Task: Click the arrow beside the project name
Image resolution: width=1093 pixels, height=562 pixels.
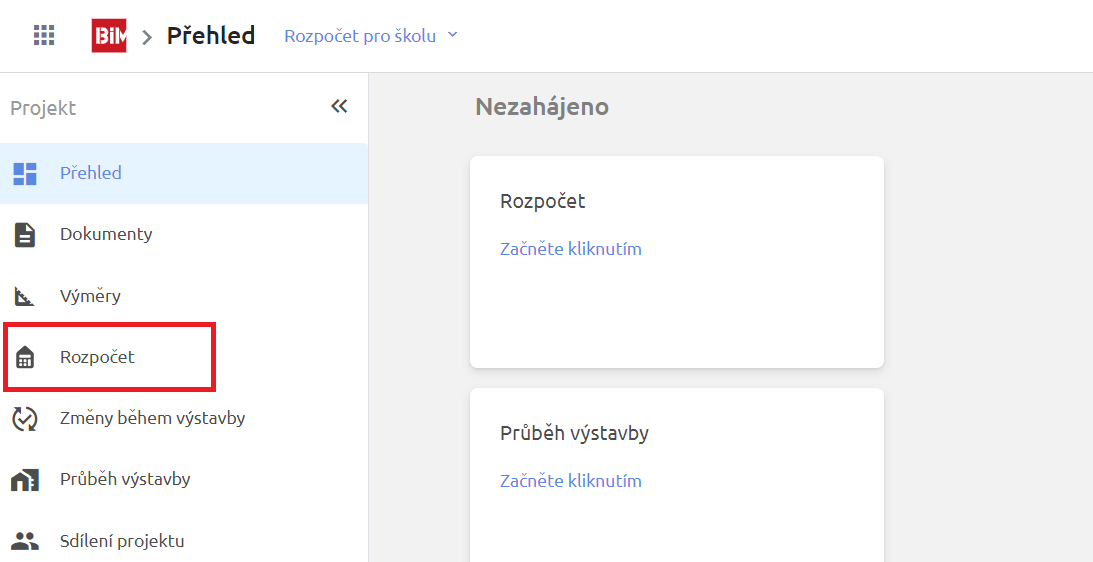Action: point(452,35)
